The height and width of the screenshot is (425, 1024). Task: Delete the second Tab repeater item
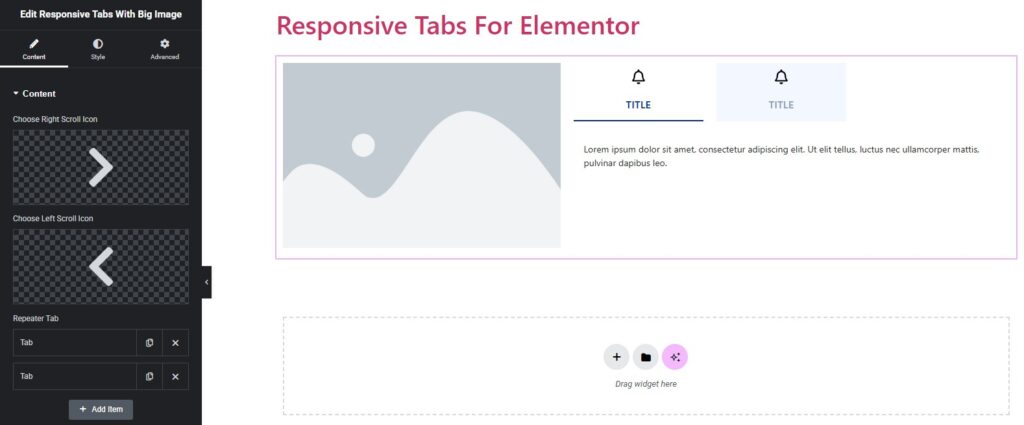point(175,376)
